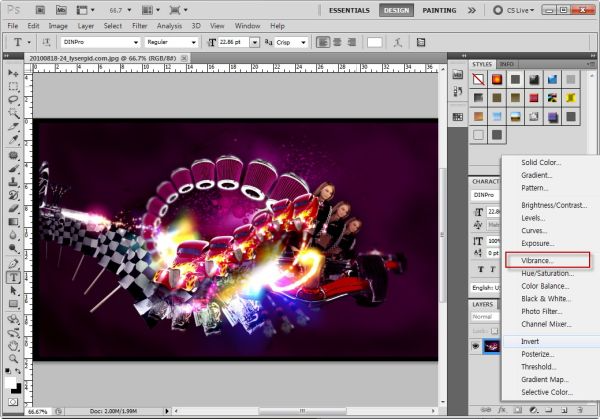
Task: Select the Brush tool
Action: 13,168
